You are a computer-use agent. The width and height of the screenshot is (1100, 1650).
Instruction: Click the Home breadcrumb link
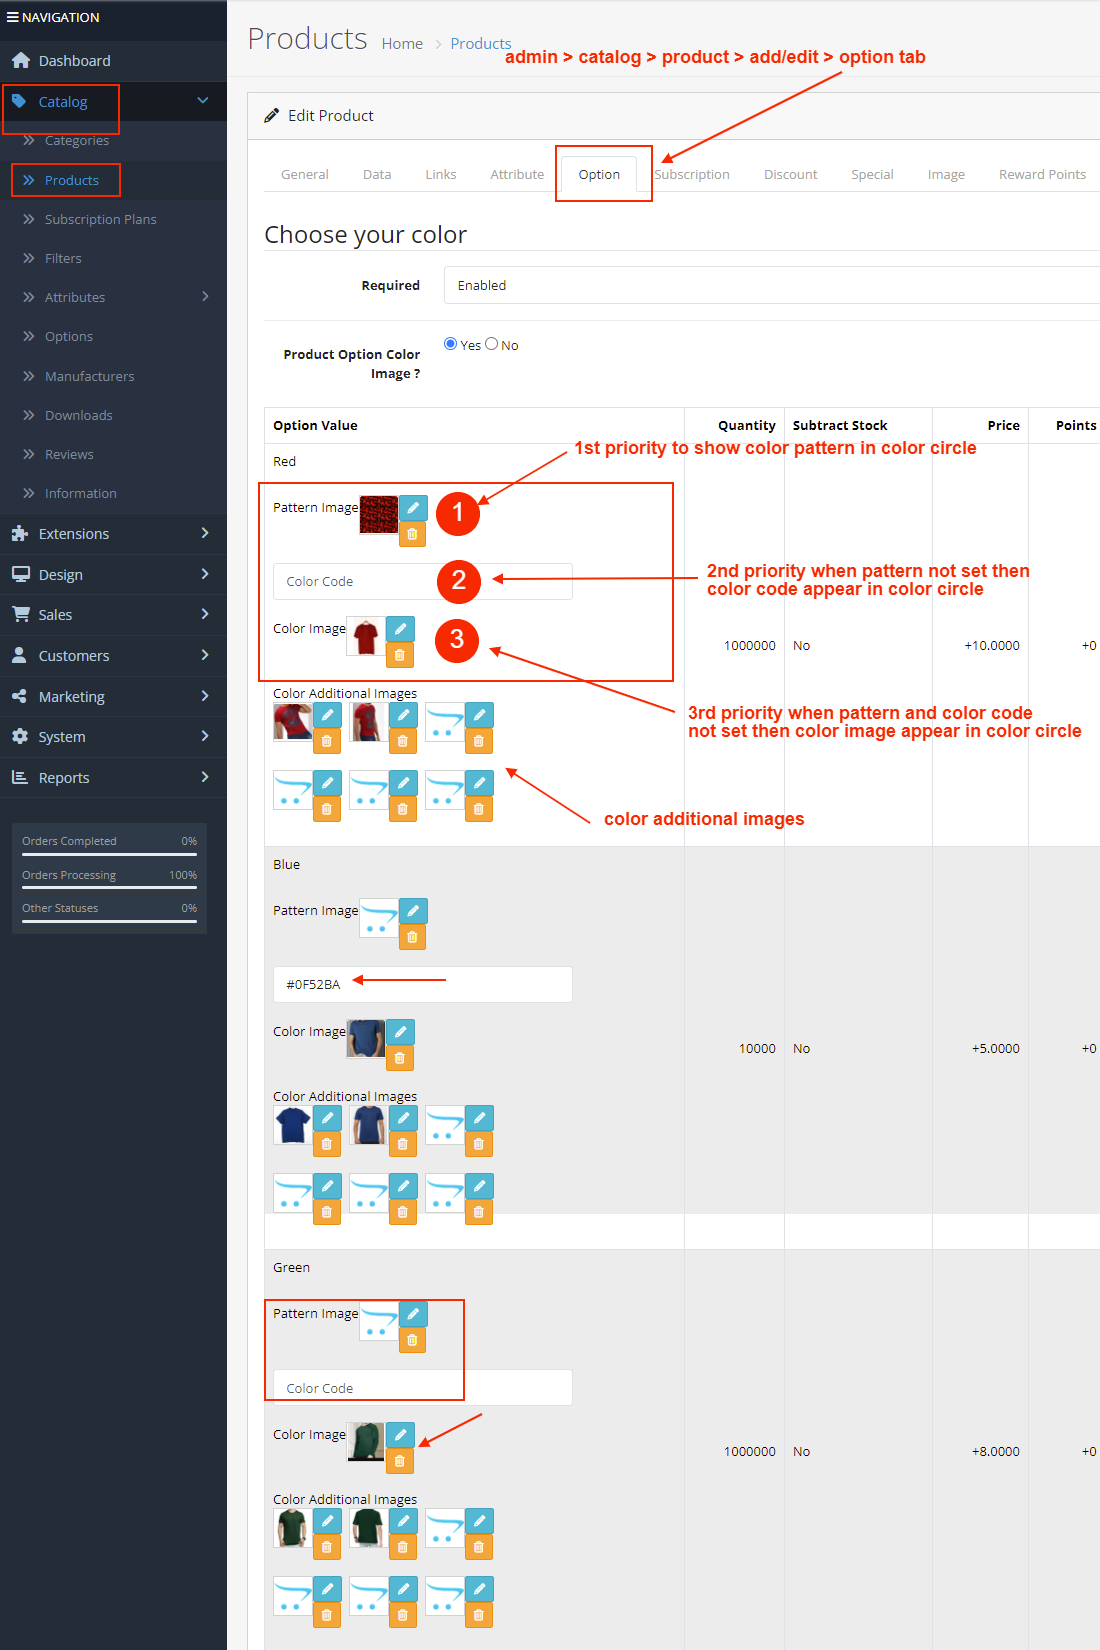coord(402,44)
